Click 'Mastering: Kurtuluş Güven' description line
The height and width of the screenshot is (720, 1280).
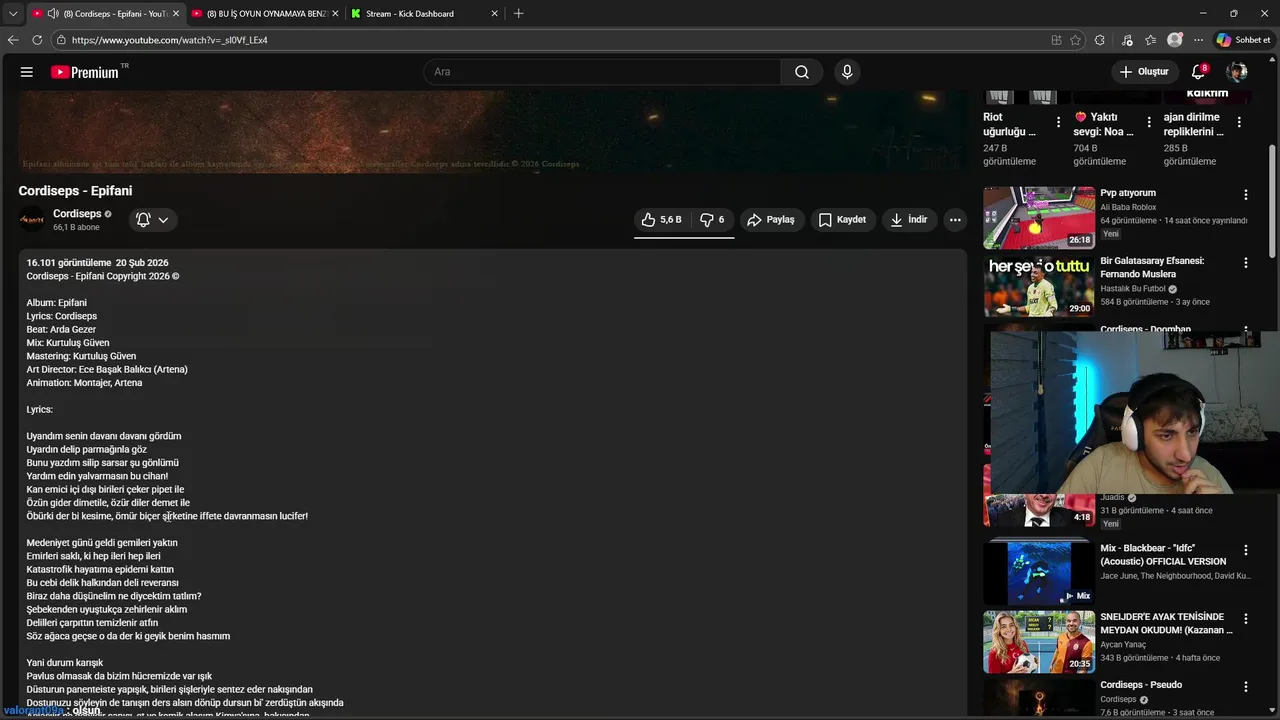(81, 356)
